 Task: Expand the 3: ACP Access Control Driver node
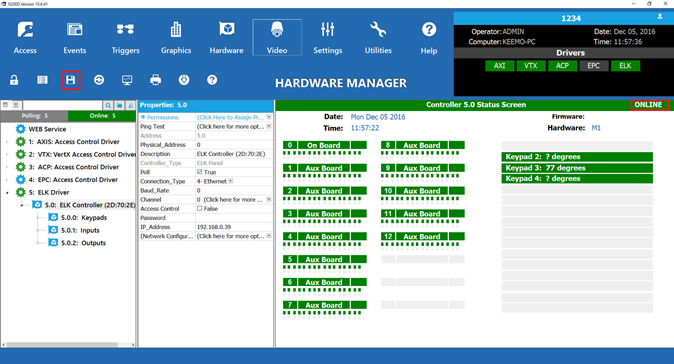coord(7,167)
